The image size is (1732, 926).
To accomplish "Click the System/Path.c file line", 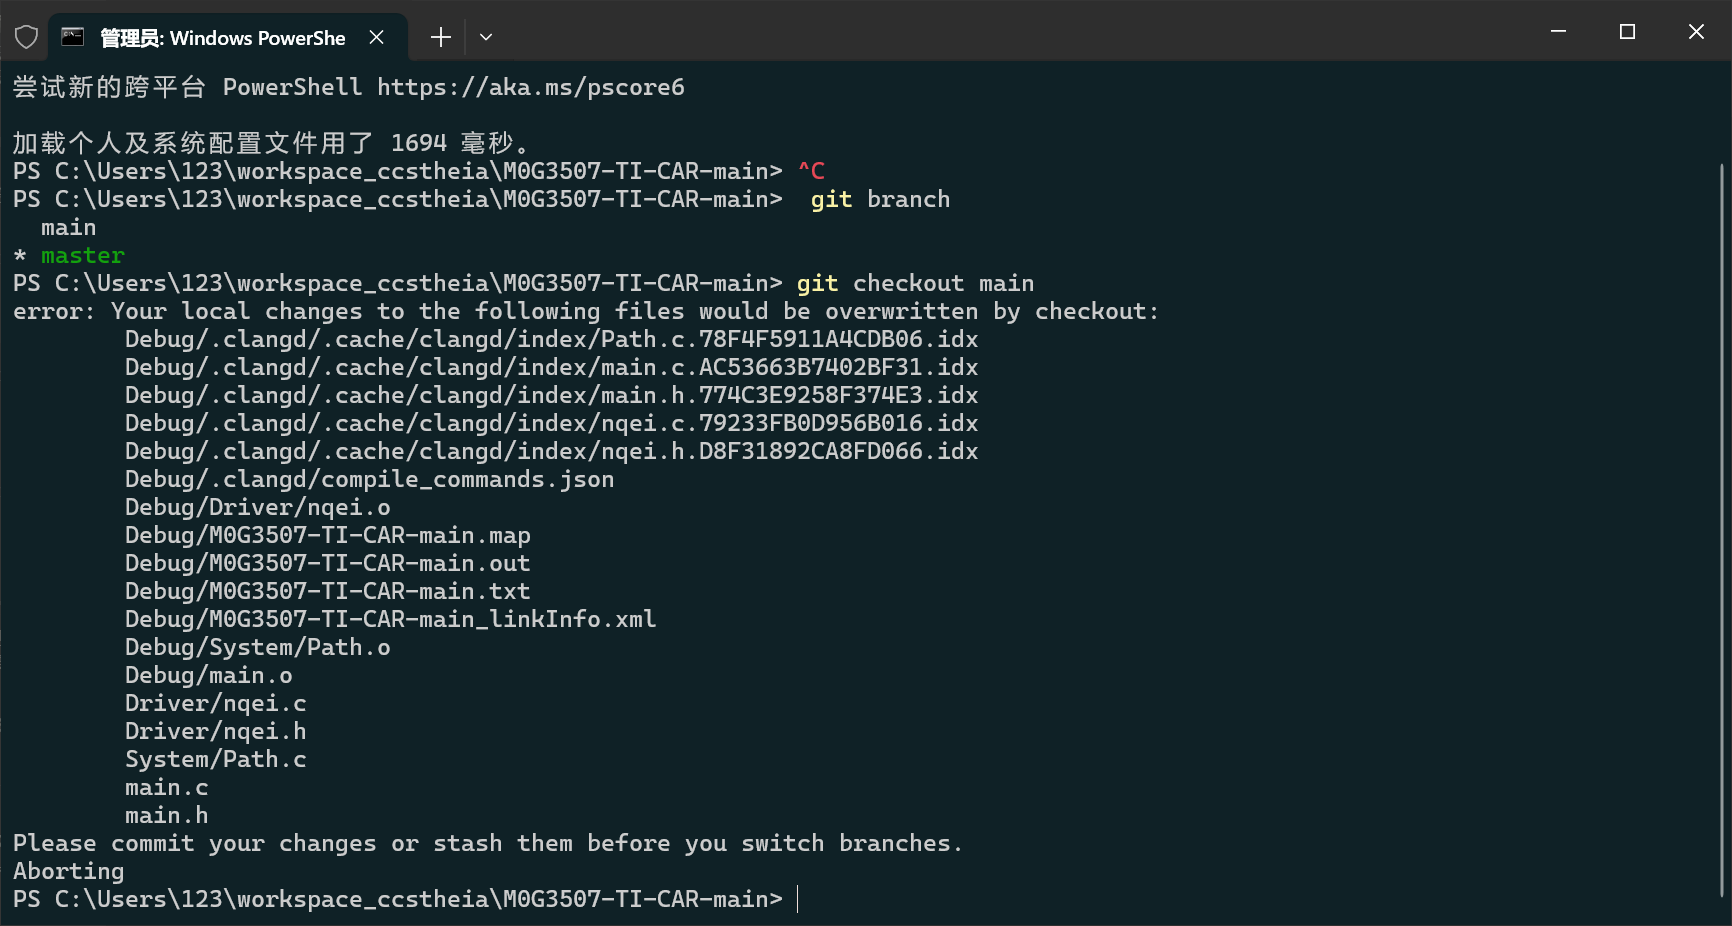I will tap(215, 760).
